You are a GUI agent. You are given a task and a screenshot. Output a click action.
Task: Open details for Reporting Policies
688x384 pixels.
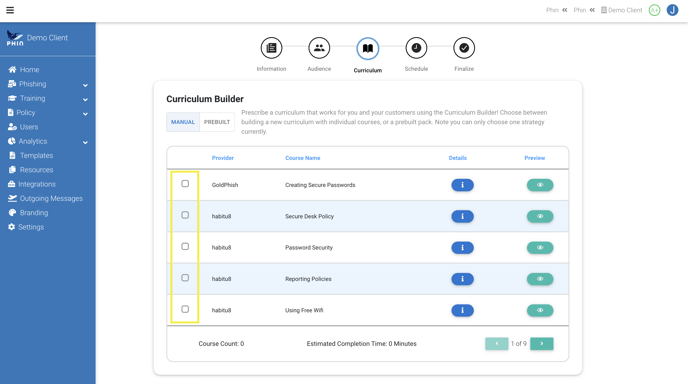[462, 279]
